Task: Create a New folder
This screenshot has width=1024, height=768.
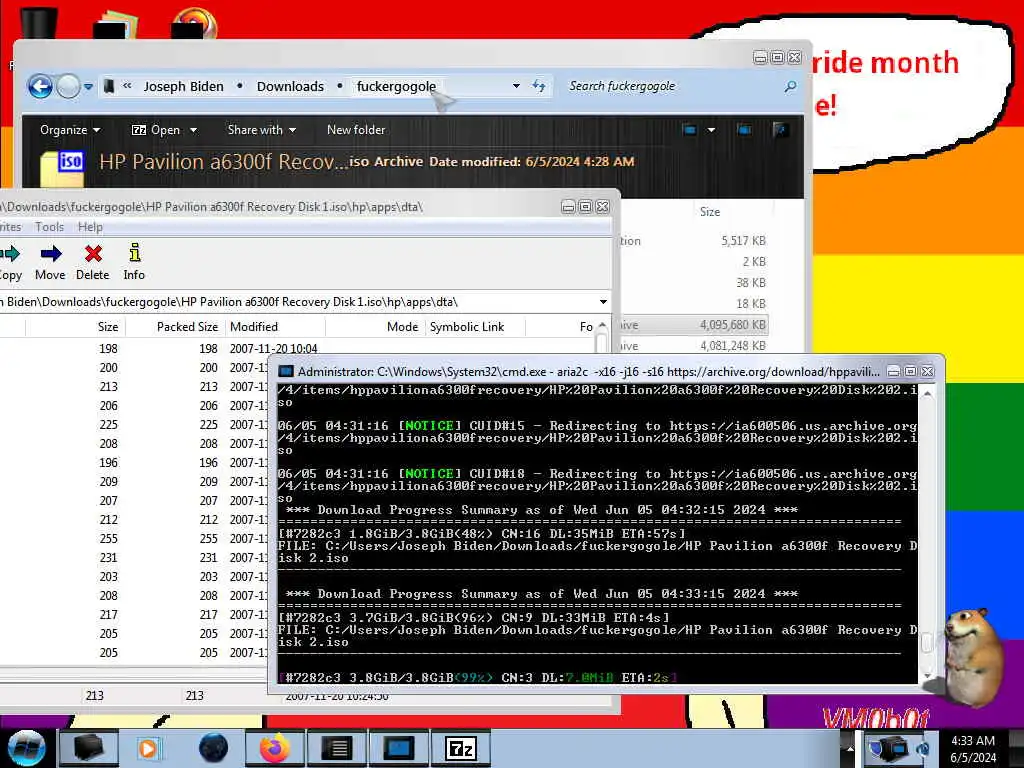Action: coord(356,130)
